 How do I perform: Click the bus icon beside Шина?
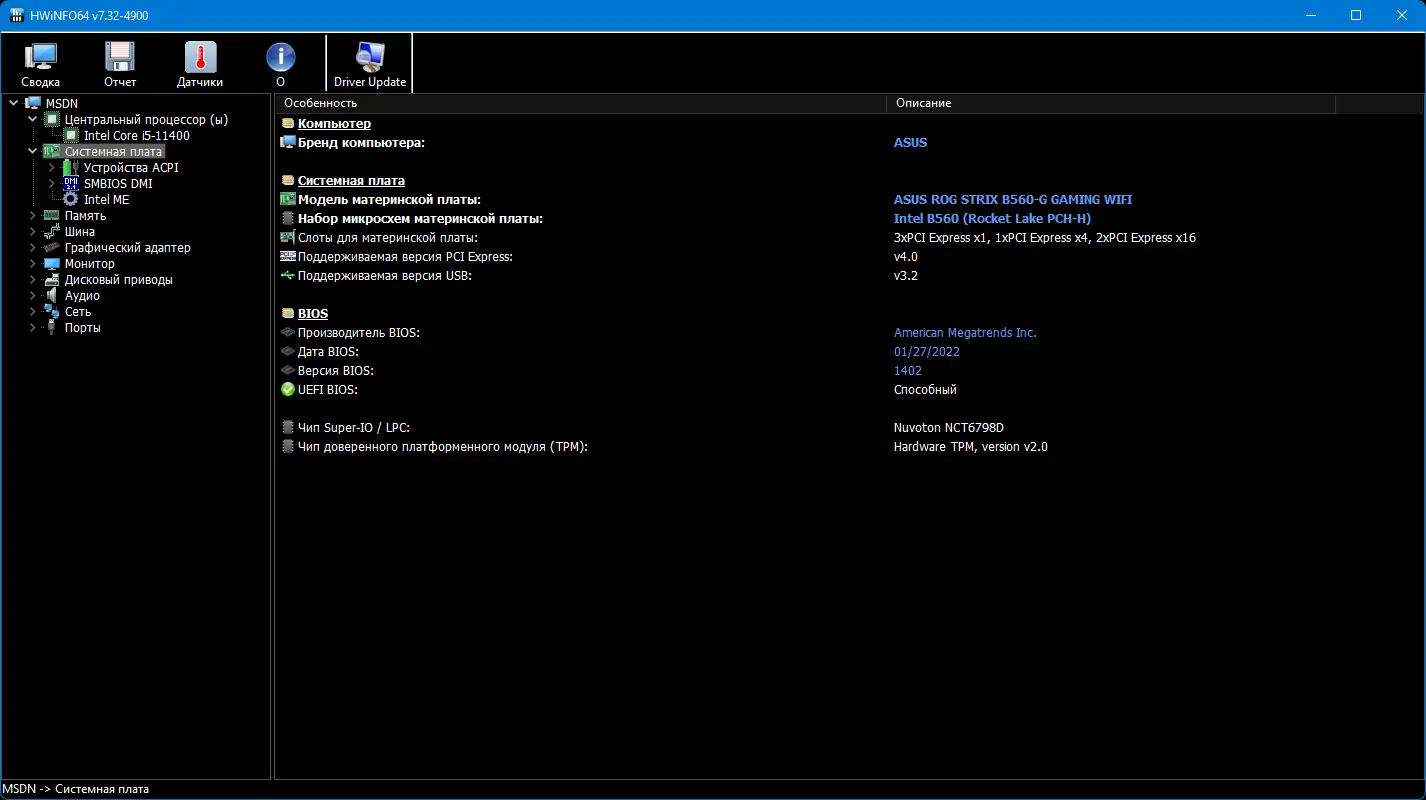[52, 231]
